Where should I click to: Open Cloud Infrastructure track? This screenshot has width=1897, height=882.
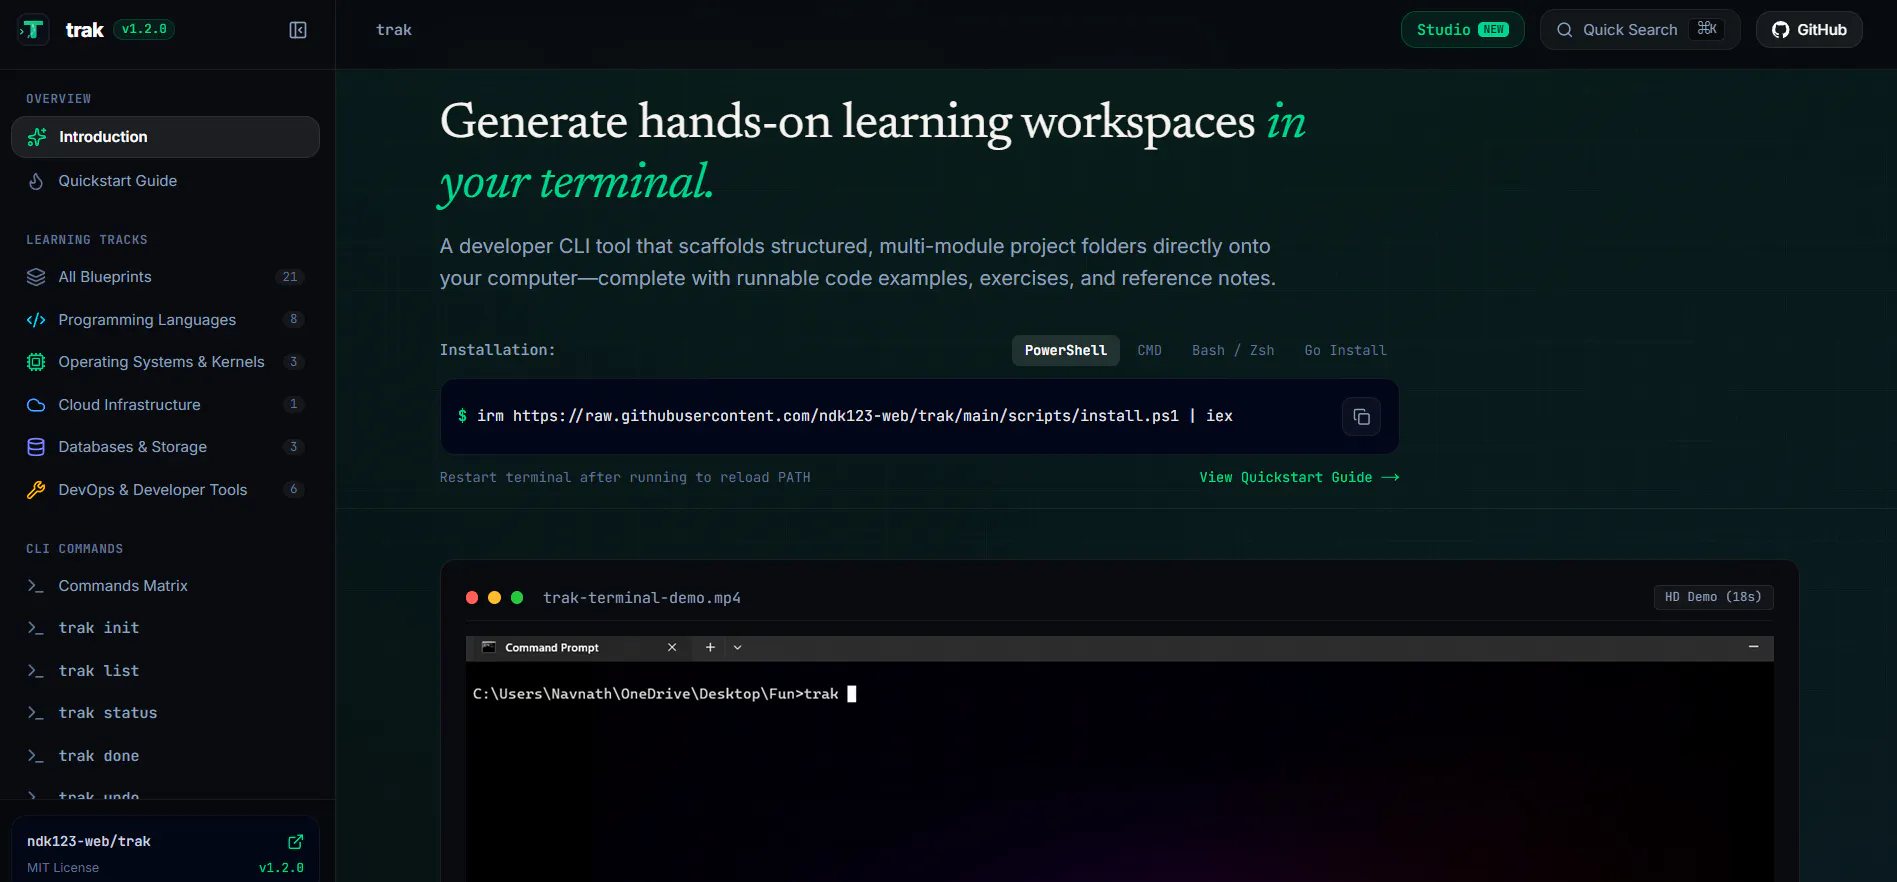pyautogui.click(x=165, y=405)
